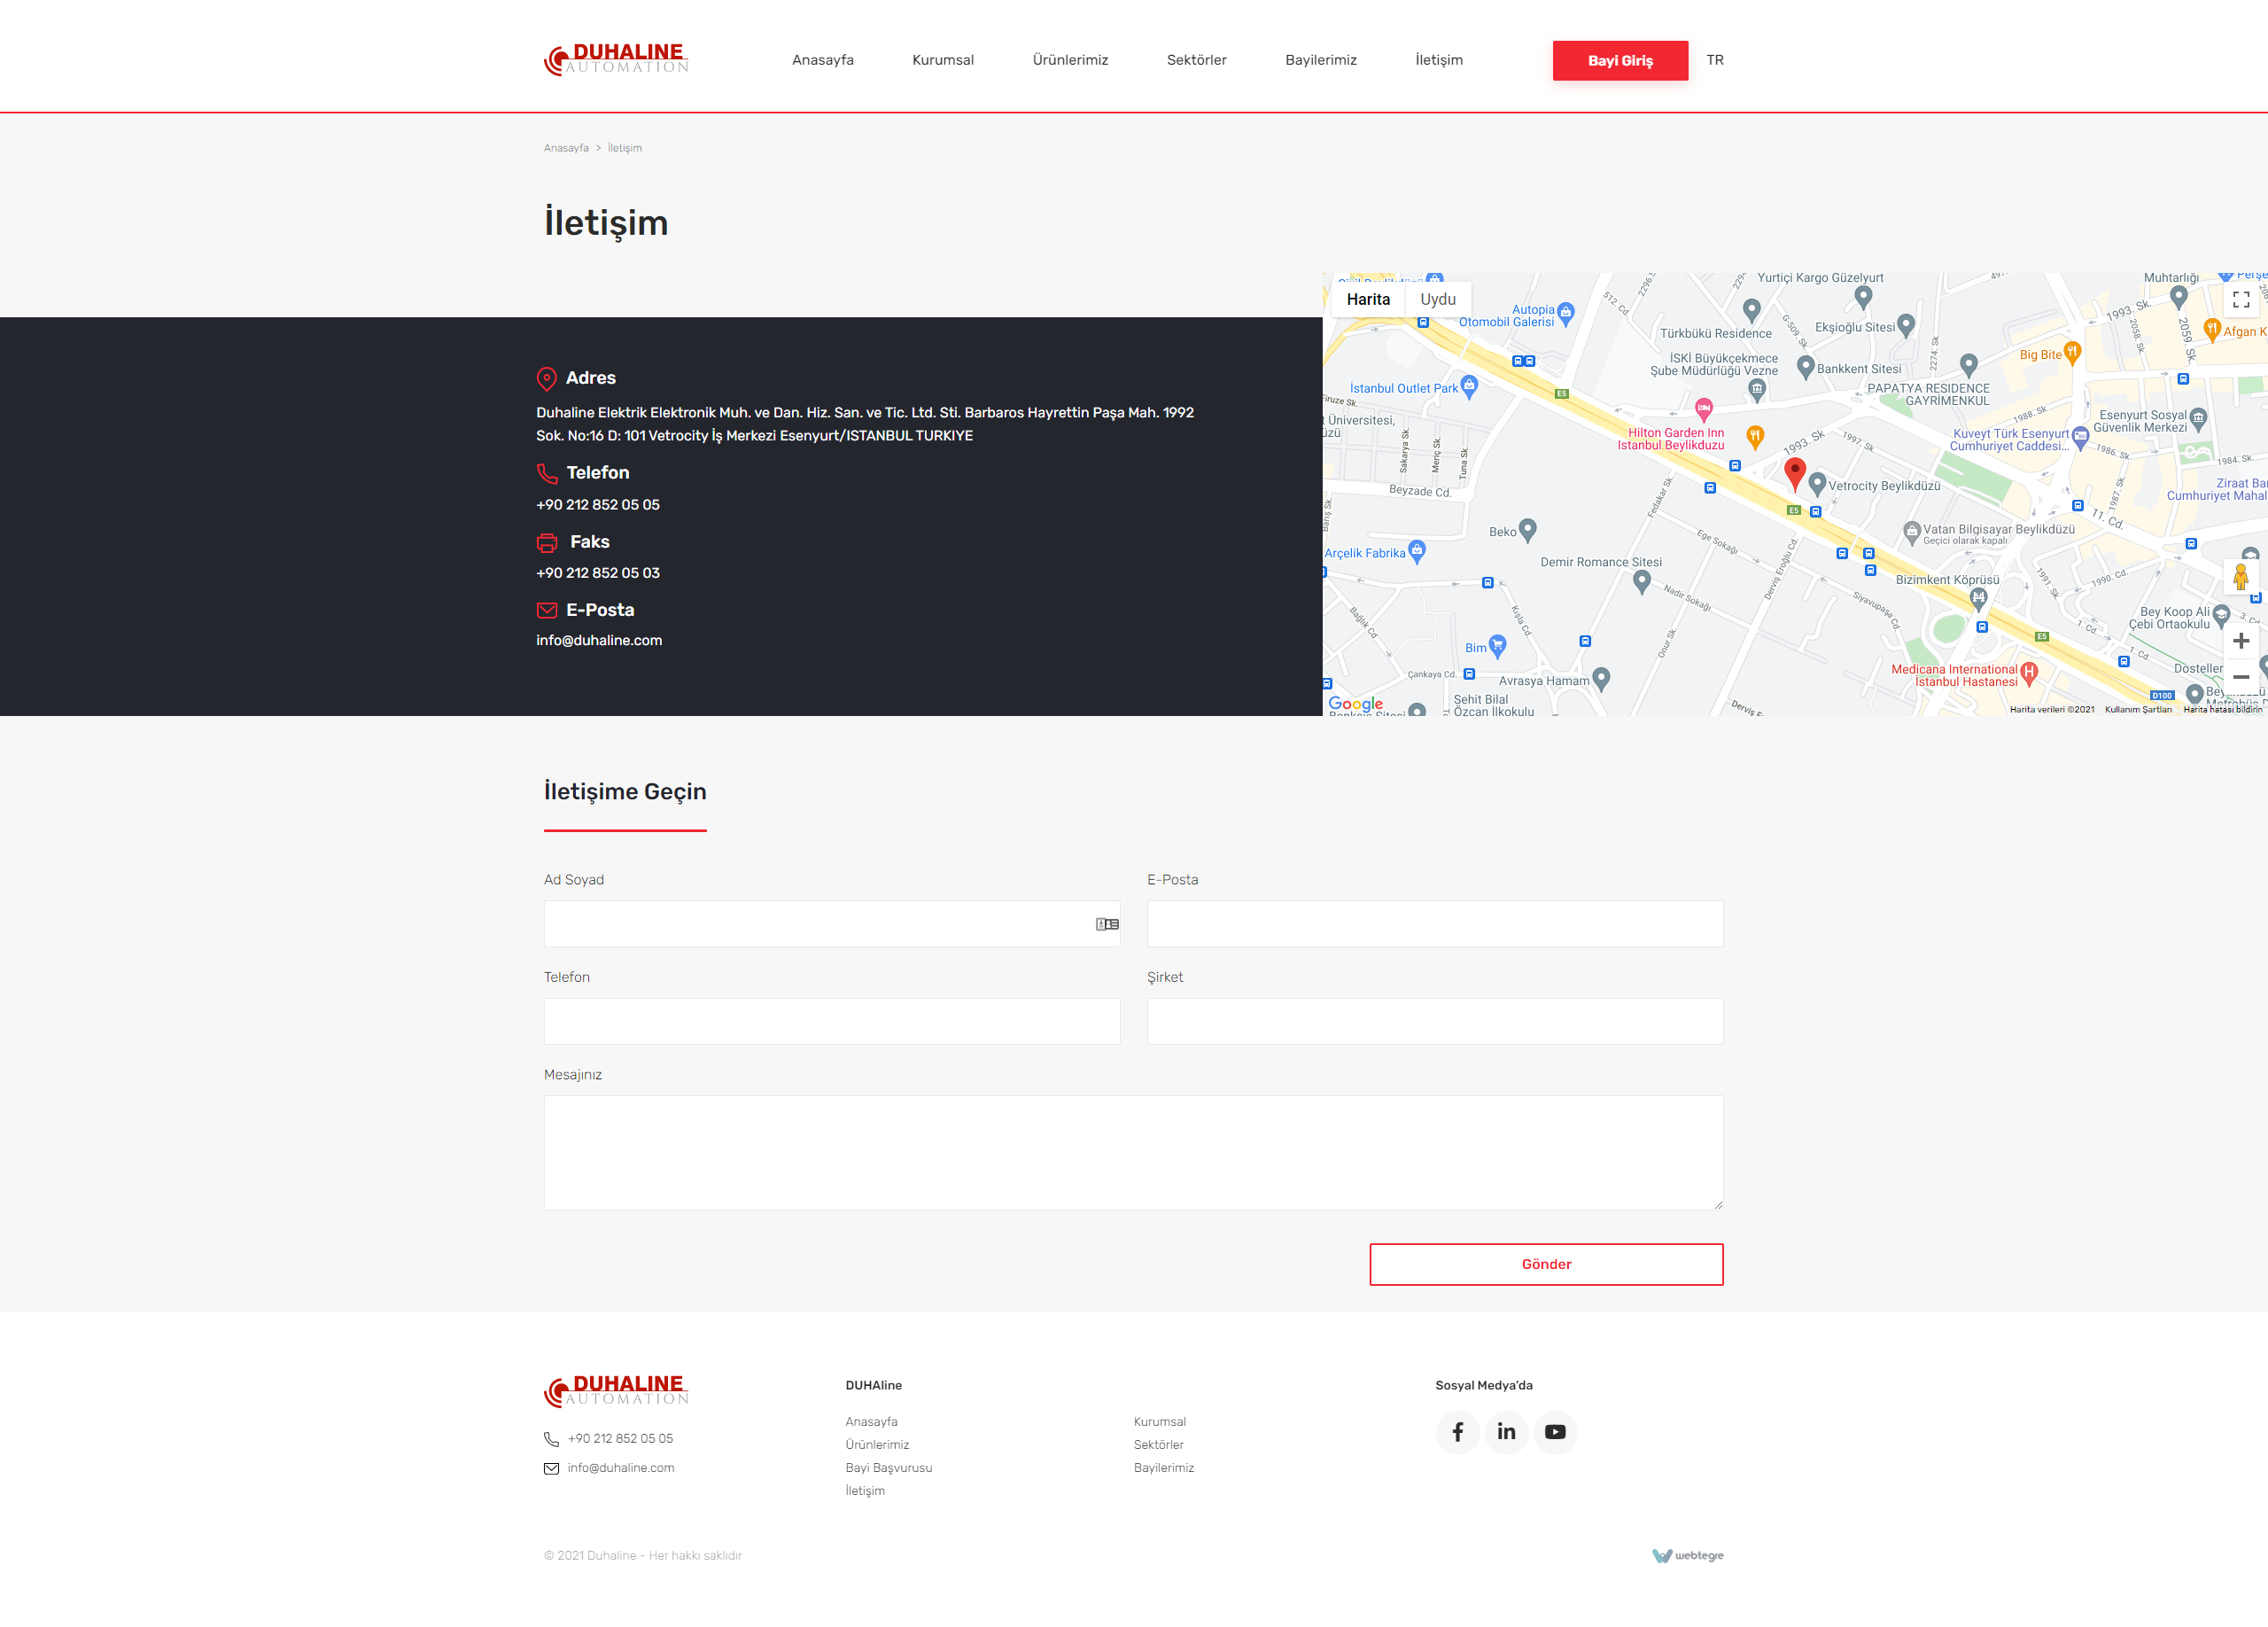Click the Faks printer icon
The image size is (2268, 1627).
tap(547, 542)
